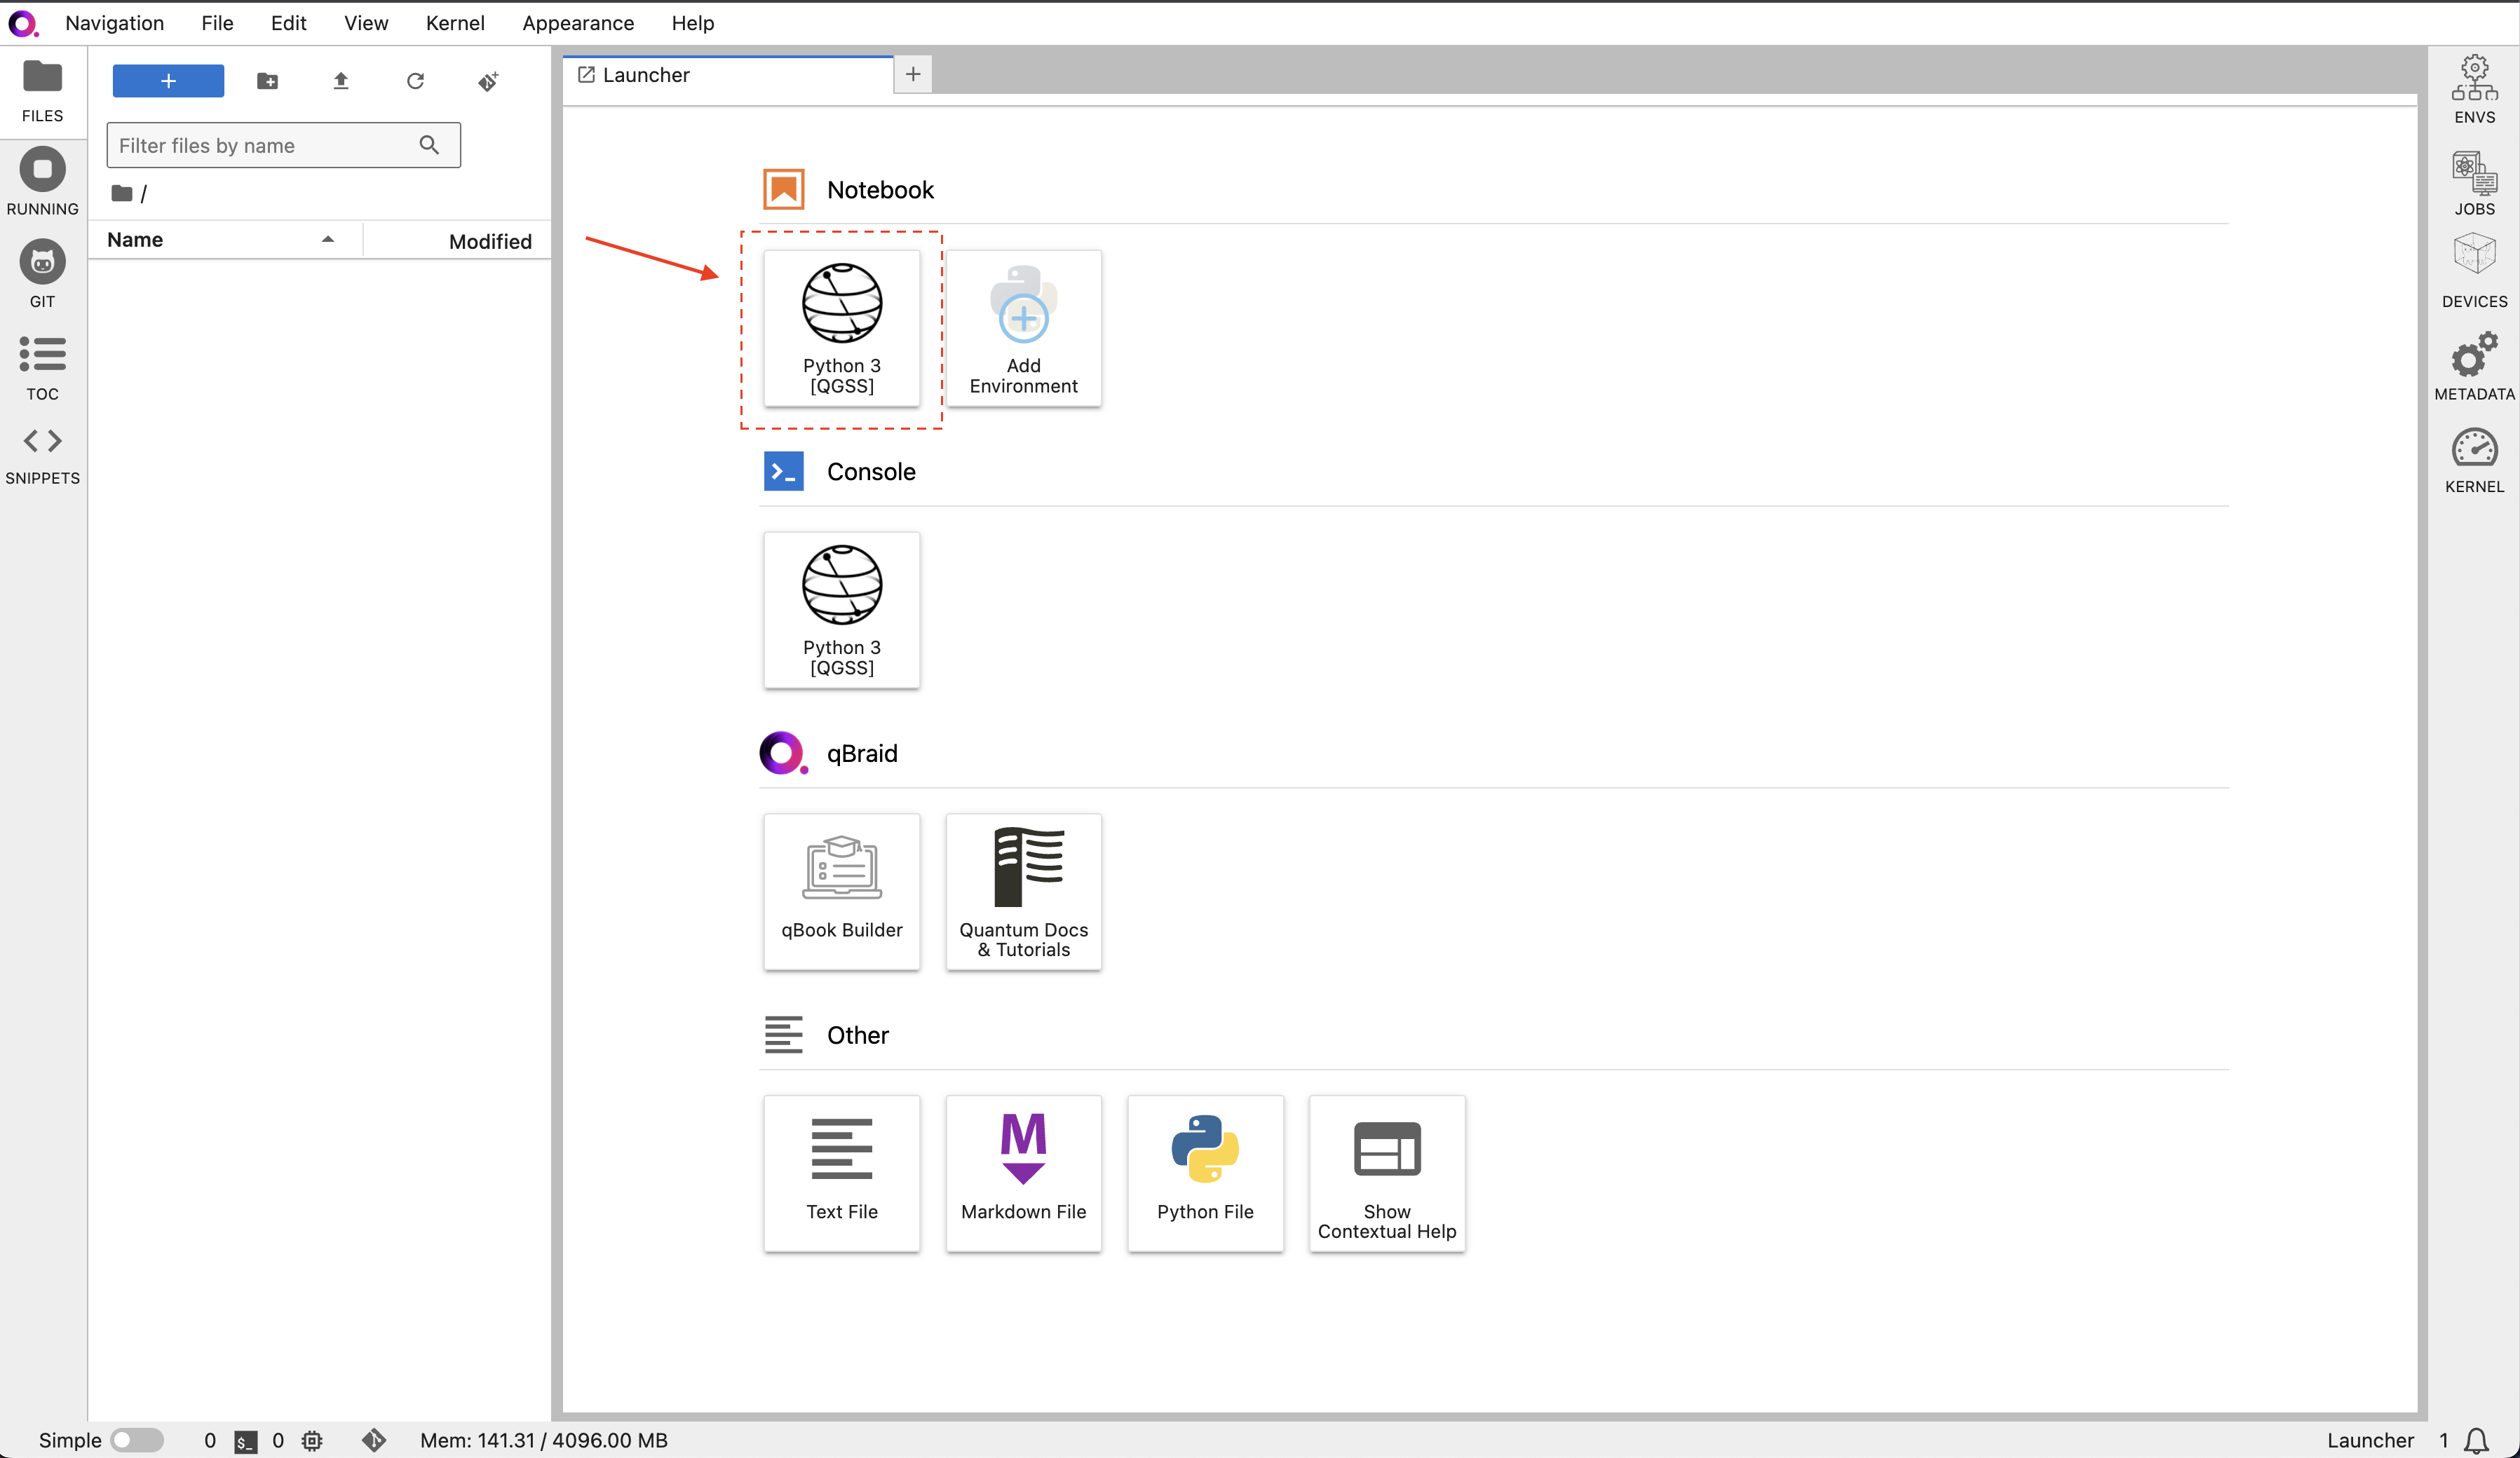The height and width of the screenshot is (1458, 2520).
Task: Click the Launcher label in status bar
Action: pos(2369,1441)
